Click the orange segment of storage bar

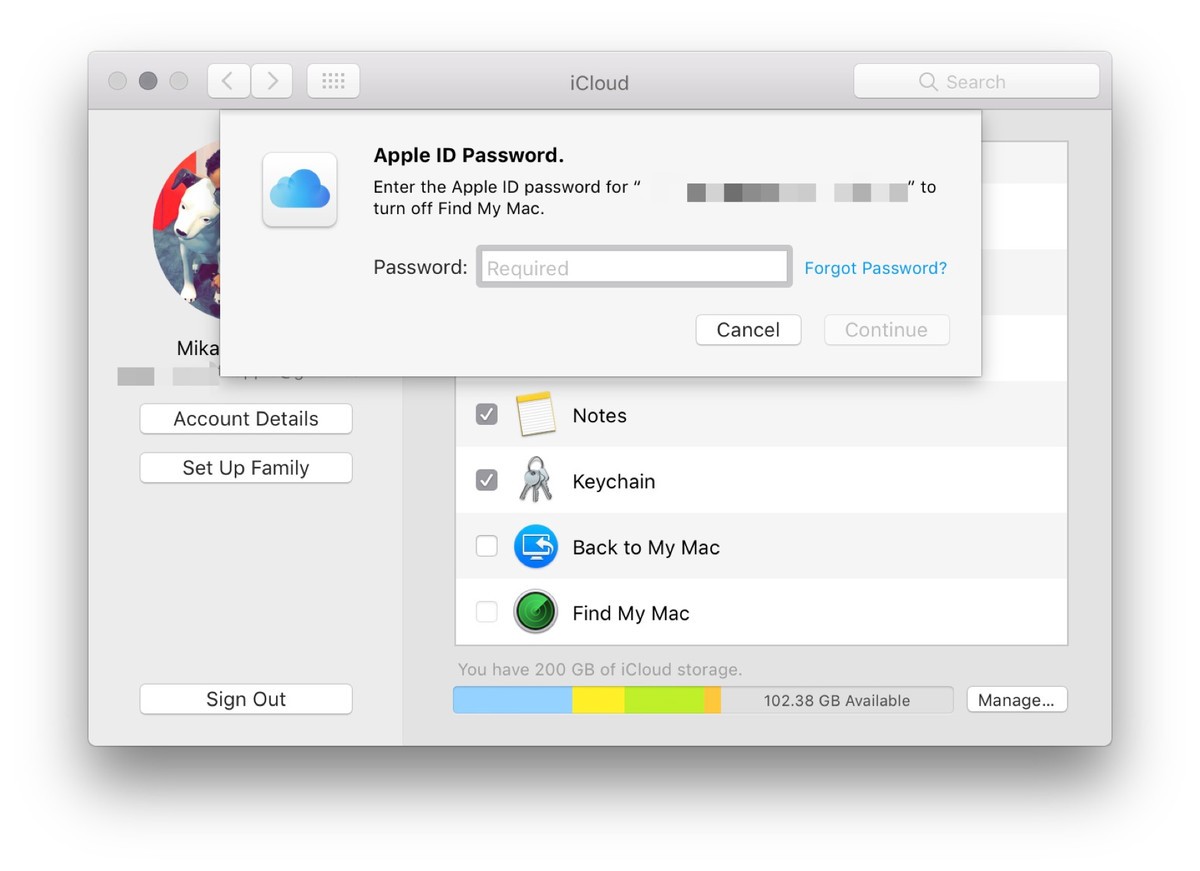click(x=713, y=700)
